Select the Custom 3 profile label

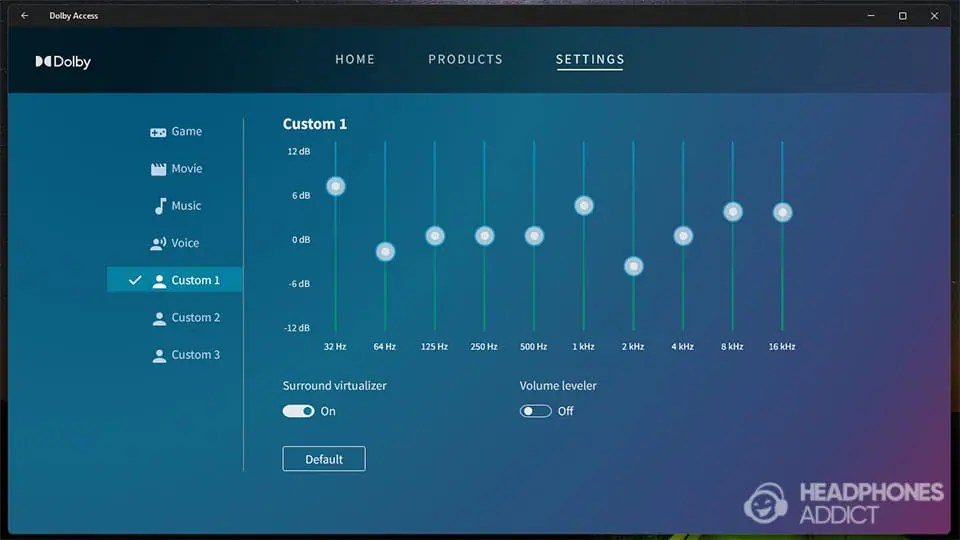195,354
